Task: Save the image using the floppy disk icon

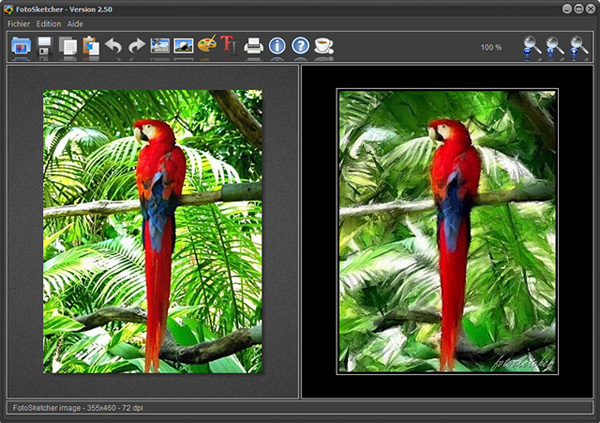Action: (45, 46)
